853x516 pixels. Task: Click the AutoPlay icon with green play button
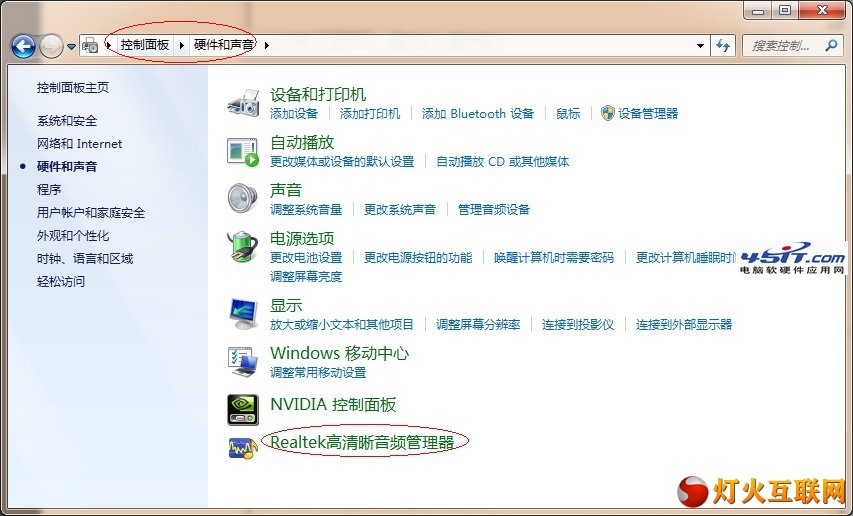coord(243,152)
